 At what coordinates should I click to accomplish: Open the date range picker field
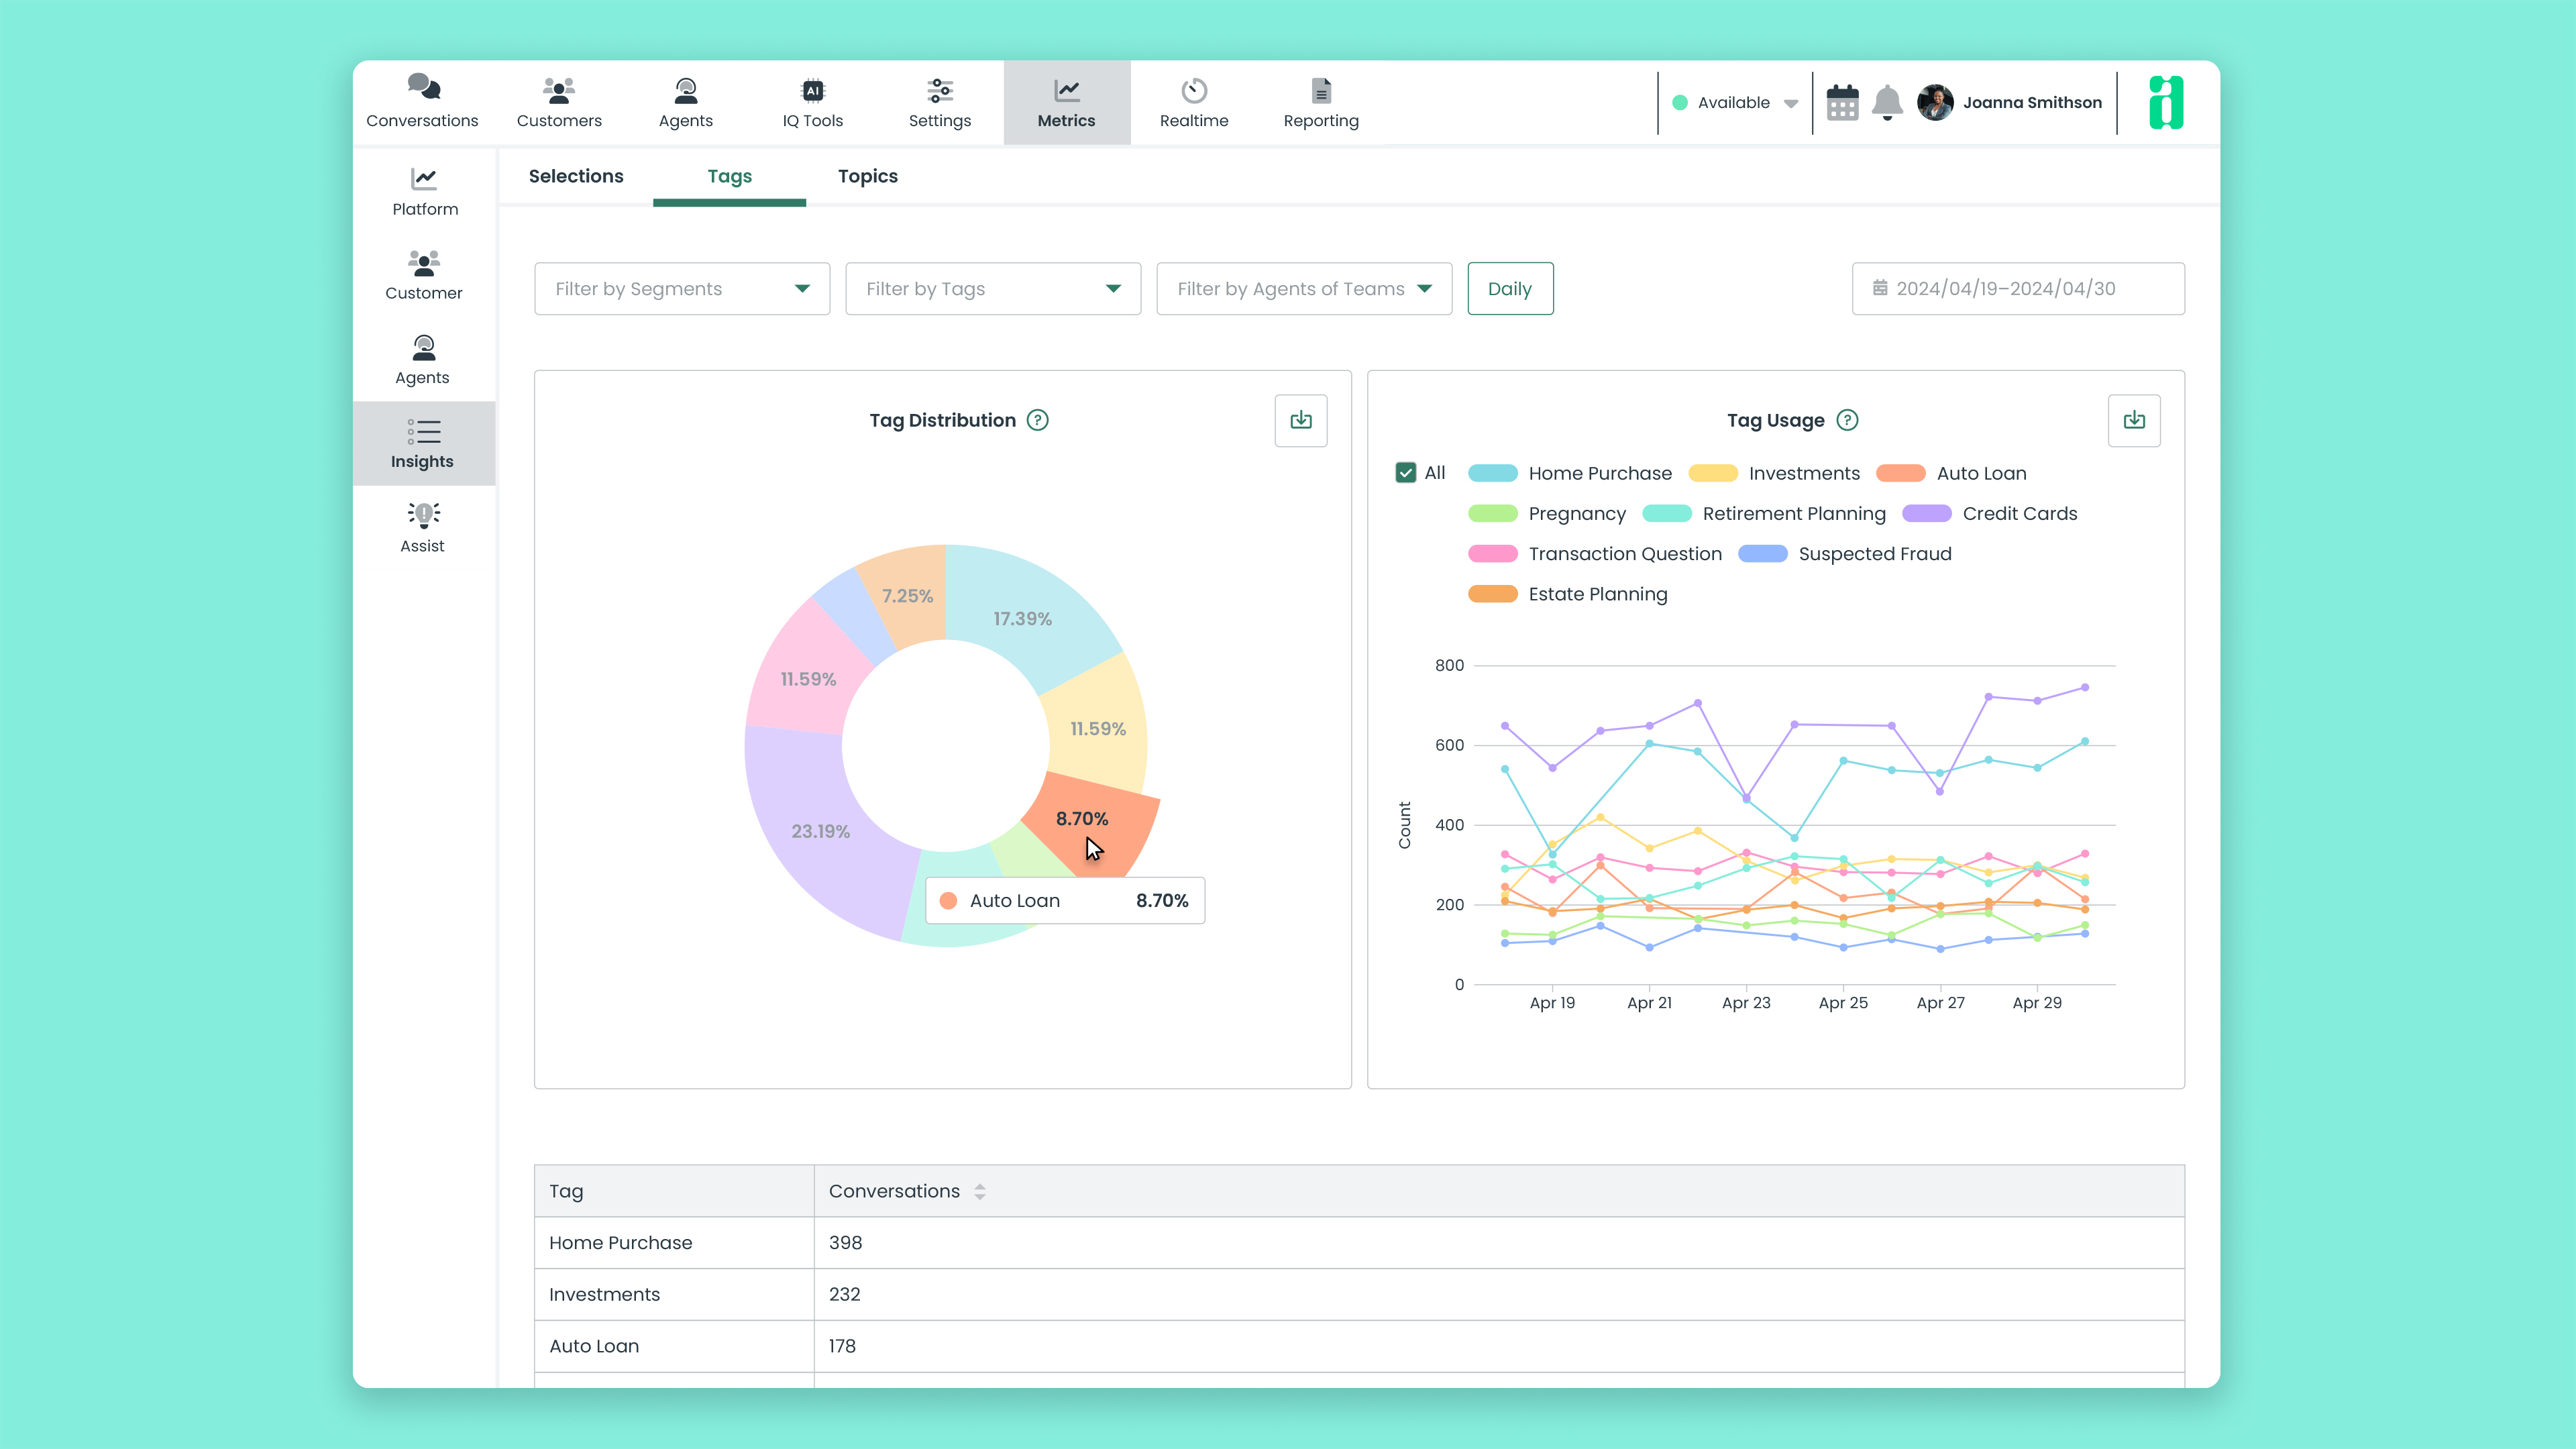[2017, 289]
